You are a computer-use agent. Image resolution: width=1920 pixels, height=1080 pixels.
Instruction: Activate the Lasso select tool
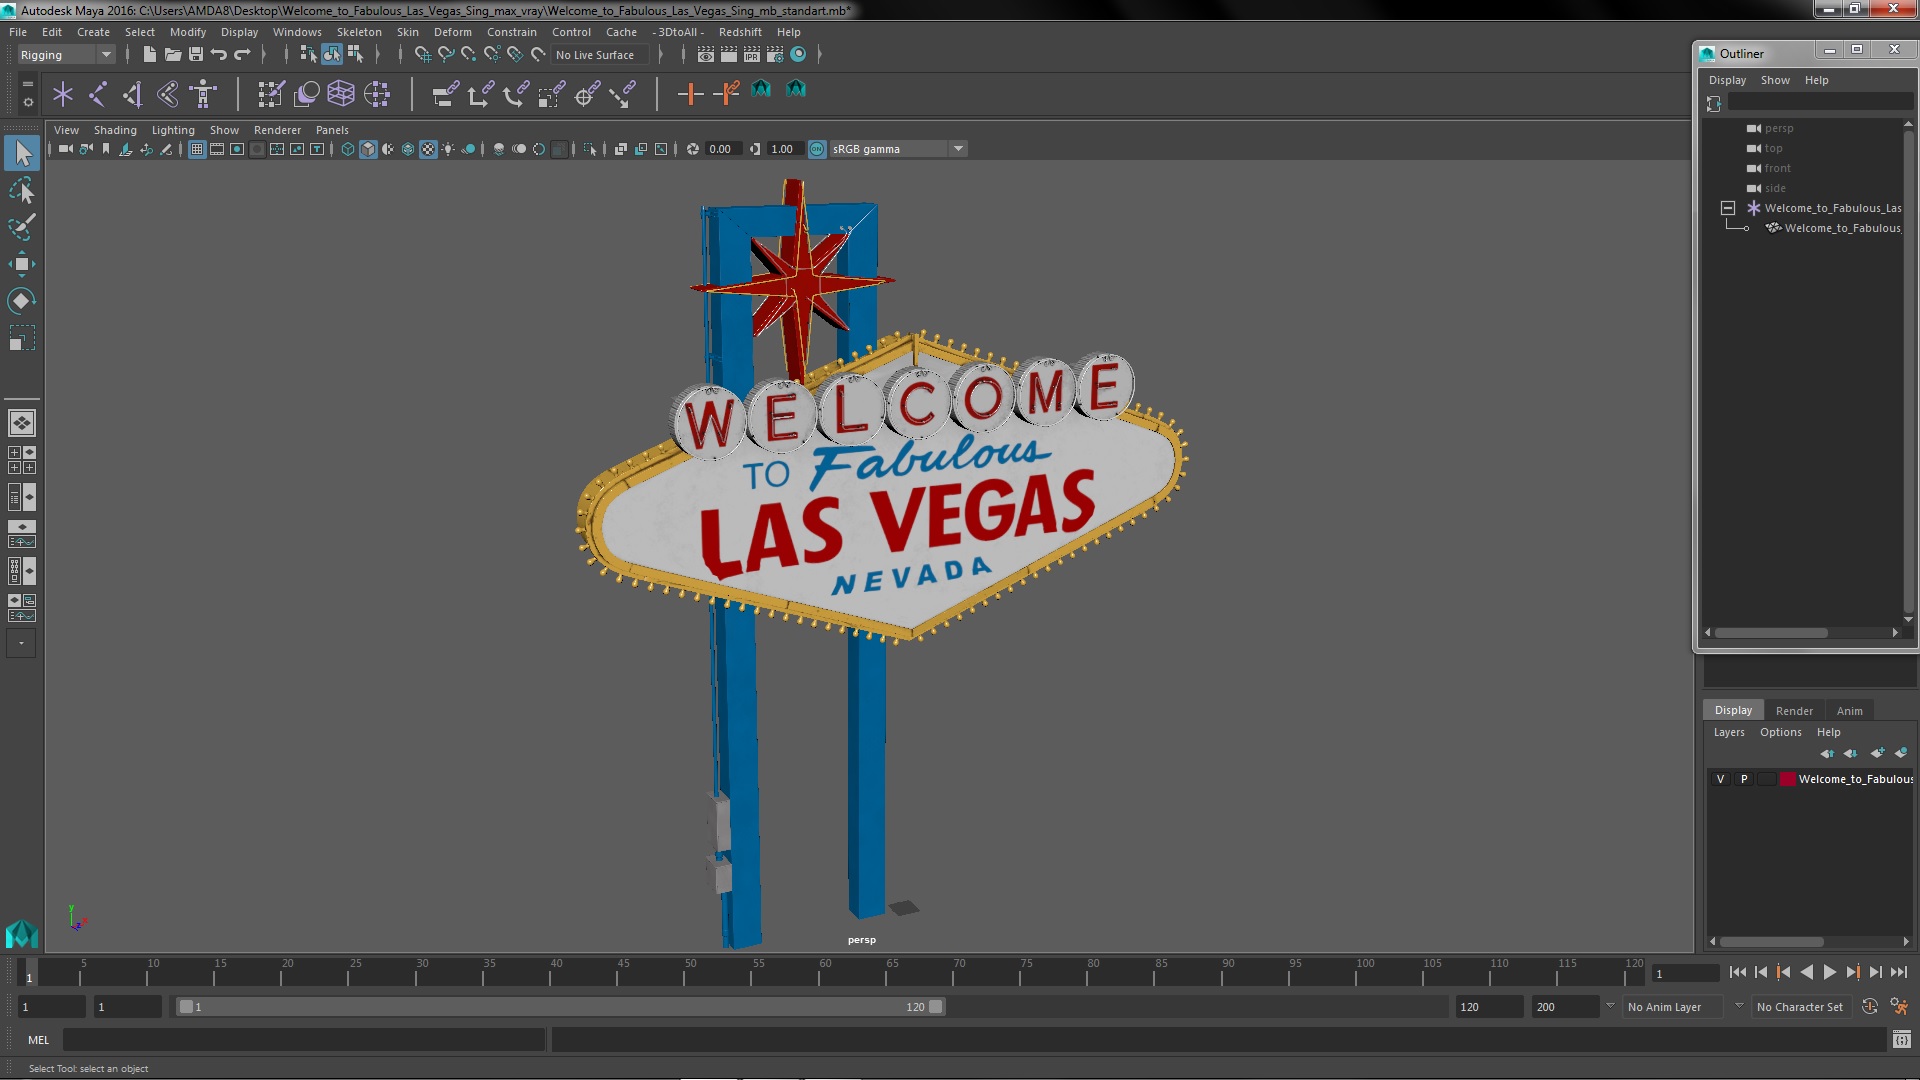[22, 190]
